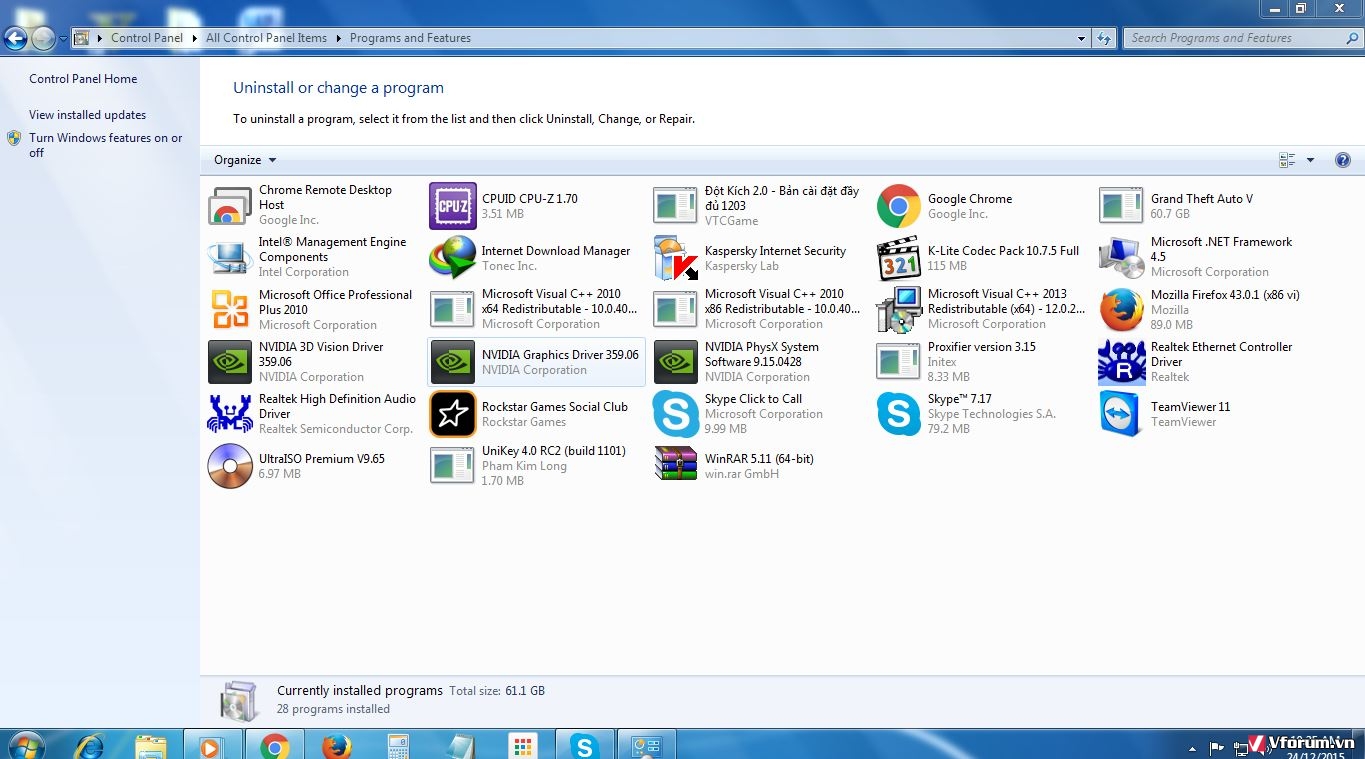Expand the view options dropdown arrow

coord(1310,160)
